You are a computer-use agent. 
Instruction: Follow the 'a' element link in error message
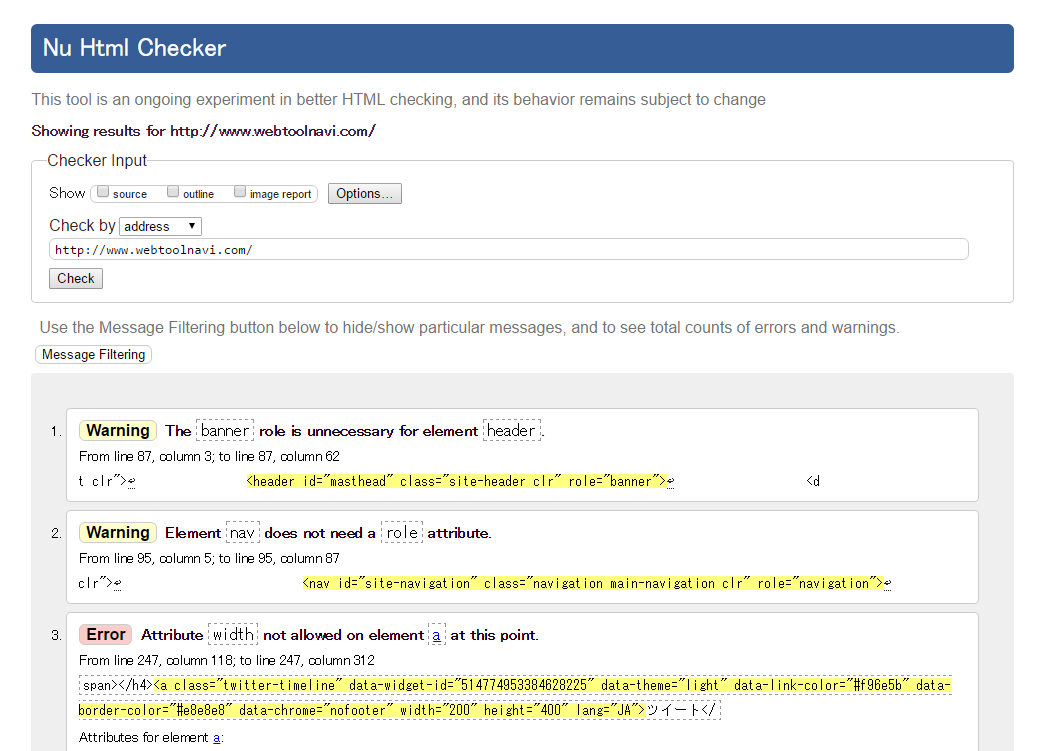[x=437, y=635]
